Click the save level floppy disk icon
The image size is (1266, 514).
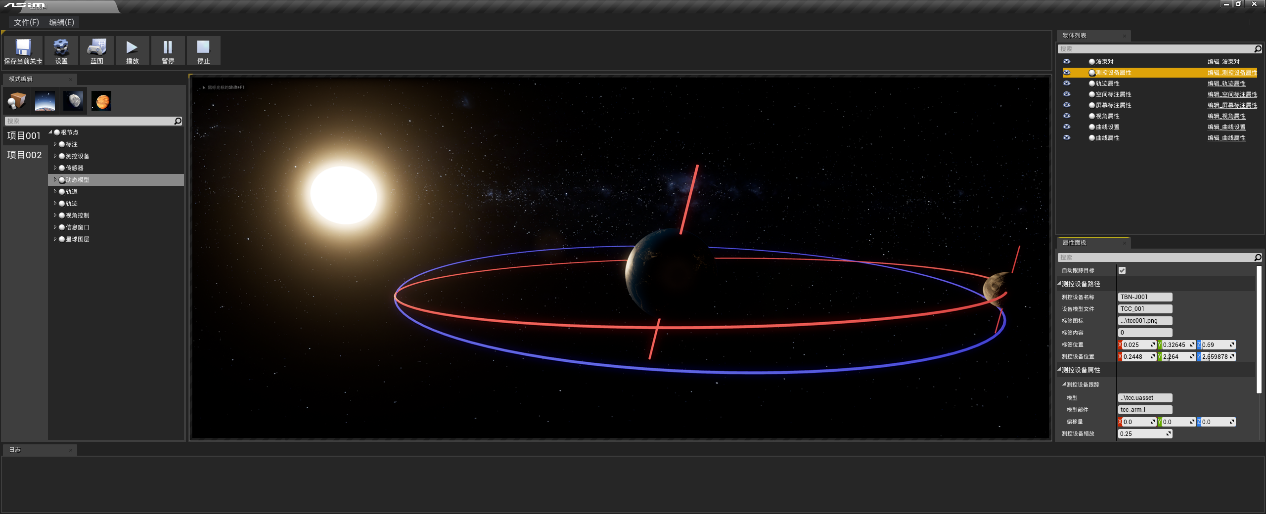(x=23, y=47)
